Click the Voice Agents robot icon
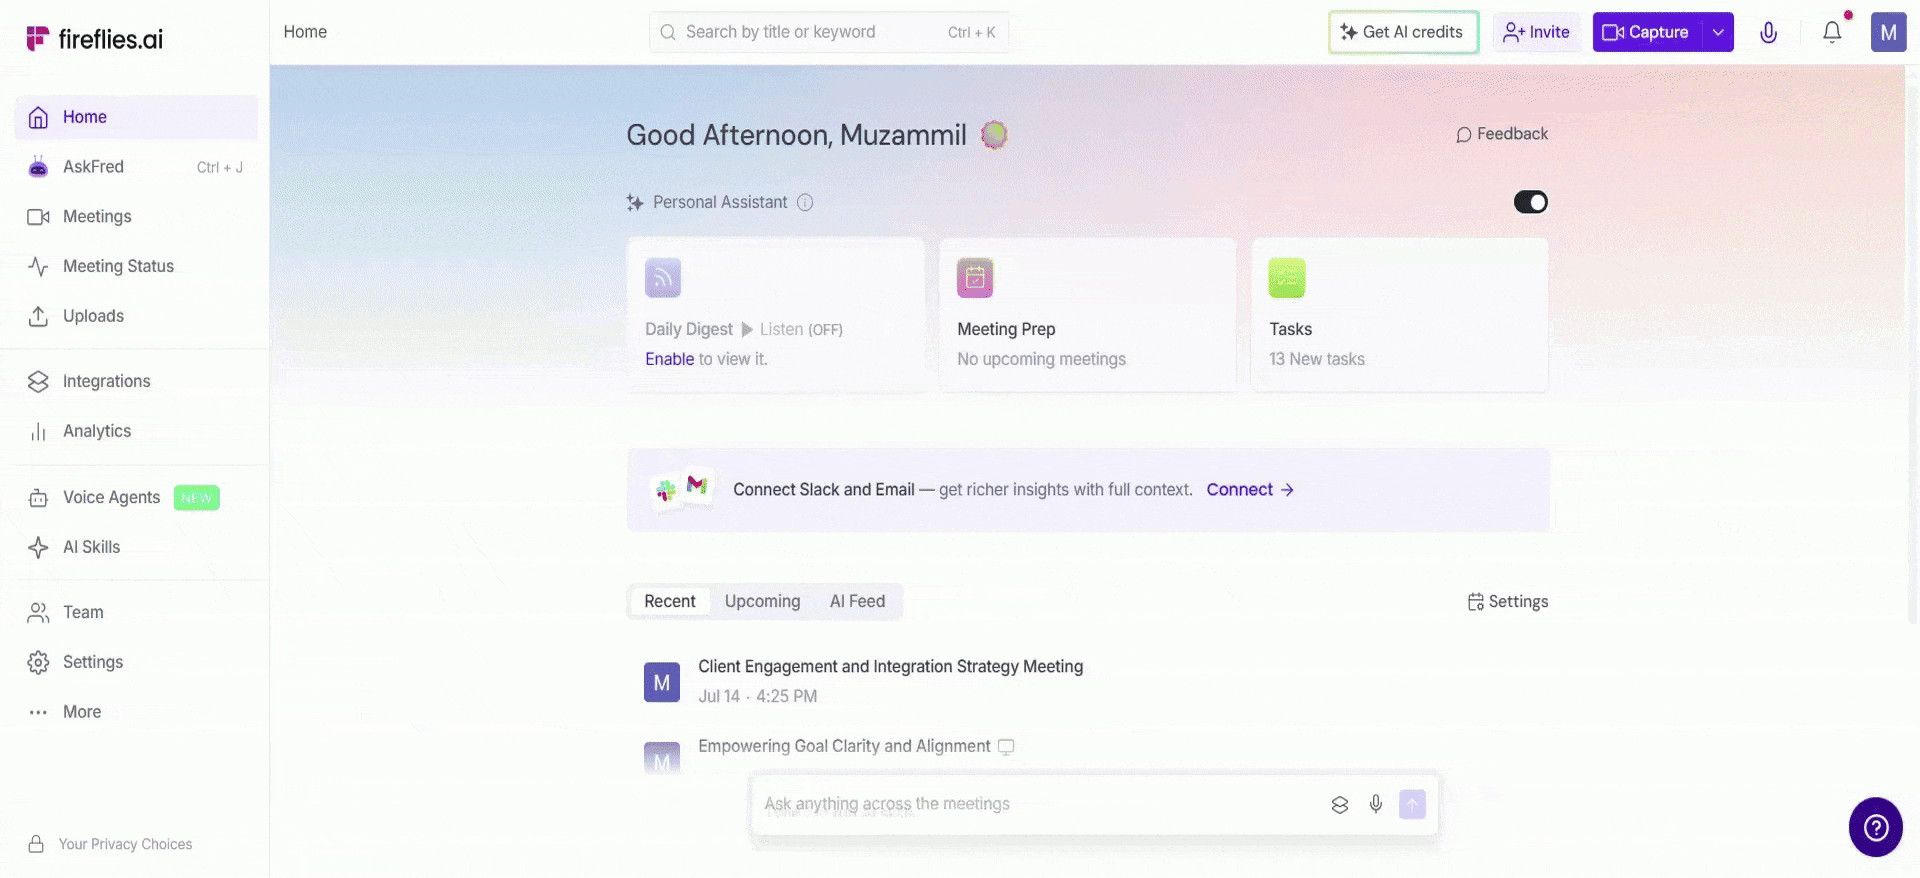 pos(38,498)
